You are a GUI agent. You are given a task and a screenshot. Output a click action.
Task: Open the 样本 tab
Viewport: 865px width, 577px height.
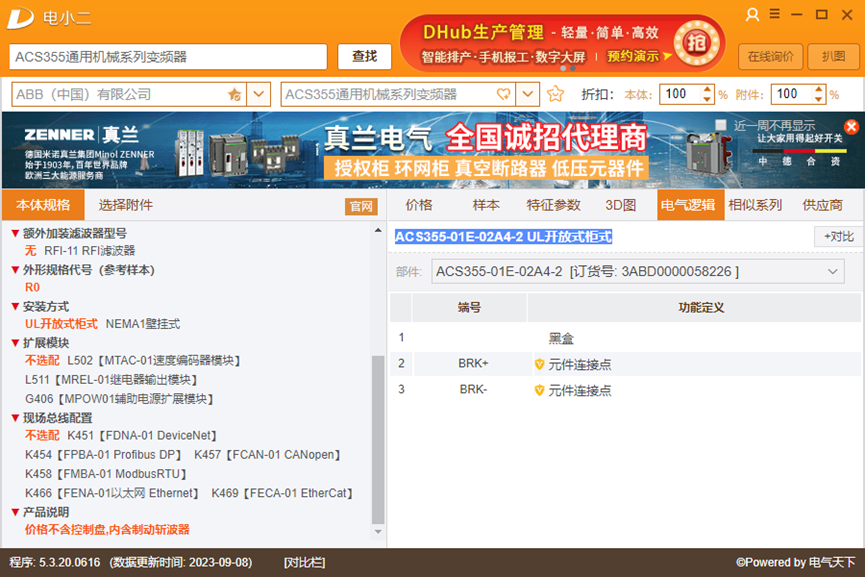pyautogui.click(x=486, y=205)
